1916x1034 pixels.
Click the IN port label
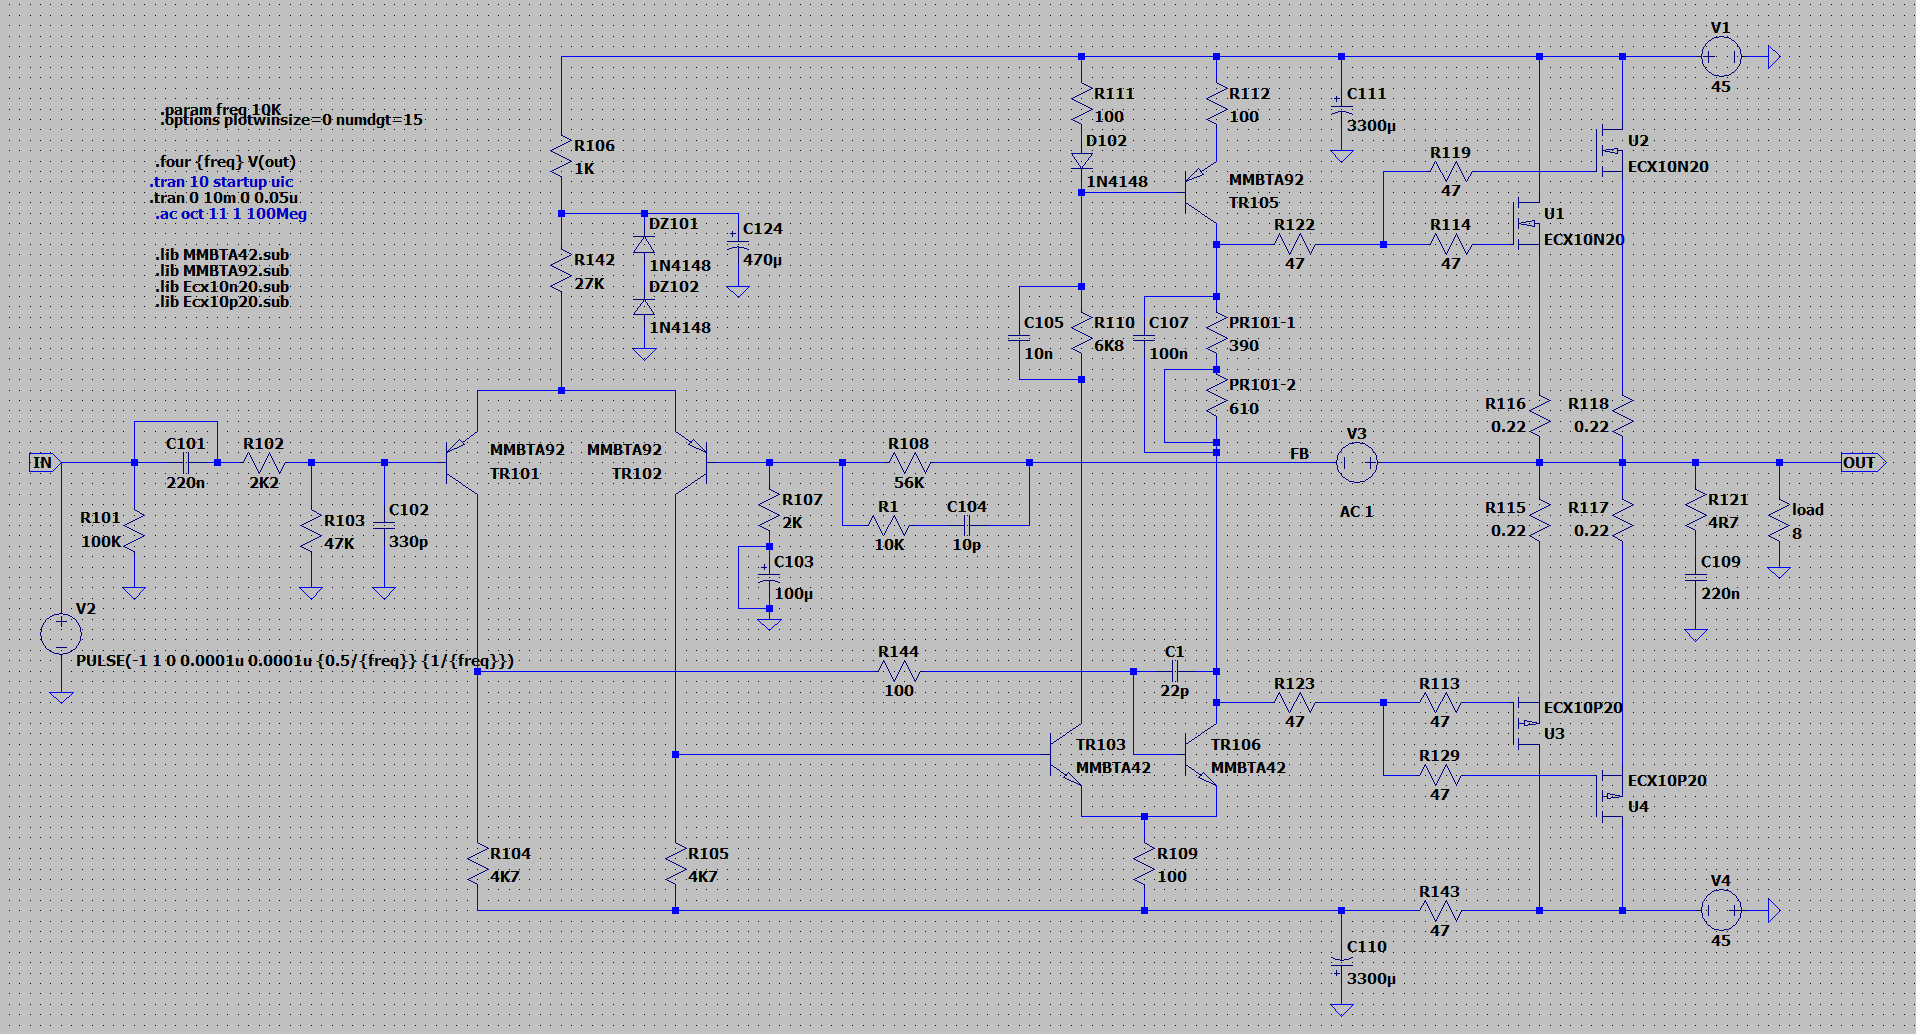[x=45, y=462]
